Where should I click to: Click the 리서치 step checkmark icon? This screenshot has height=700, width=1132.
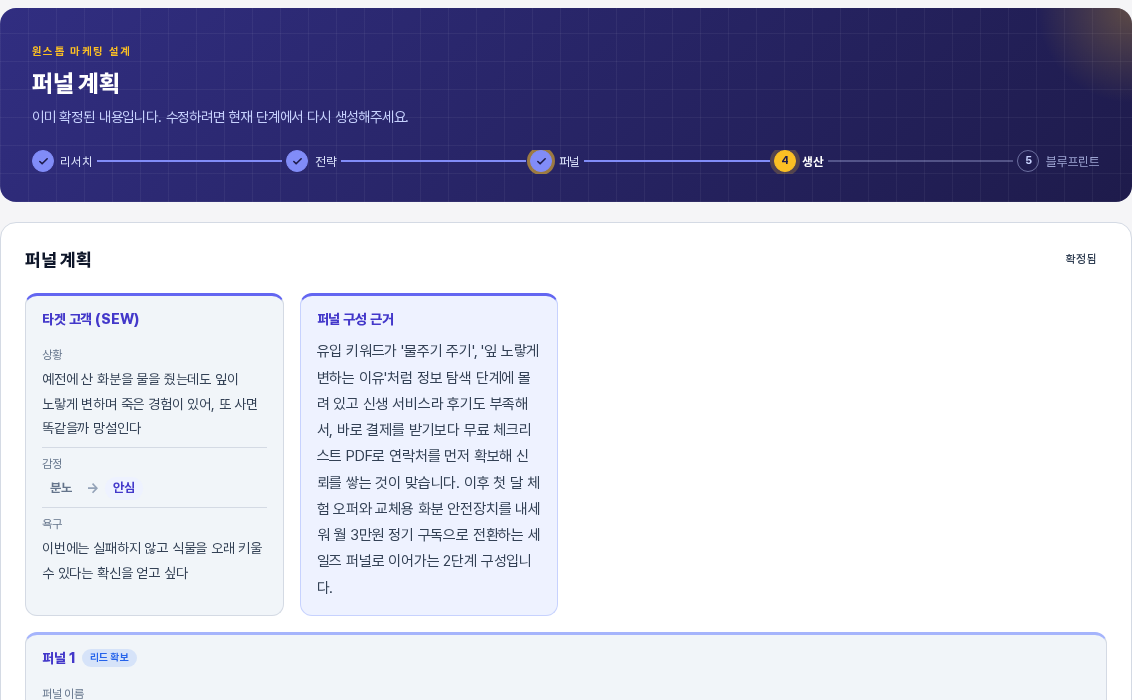click(x=43, y=161)
